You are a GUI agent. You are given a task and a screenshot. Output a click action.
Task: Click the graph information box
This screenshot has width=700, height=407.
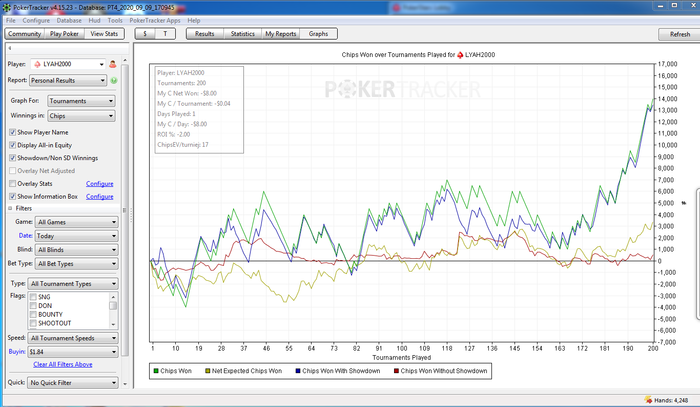(x=199, y=110)
